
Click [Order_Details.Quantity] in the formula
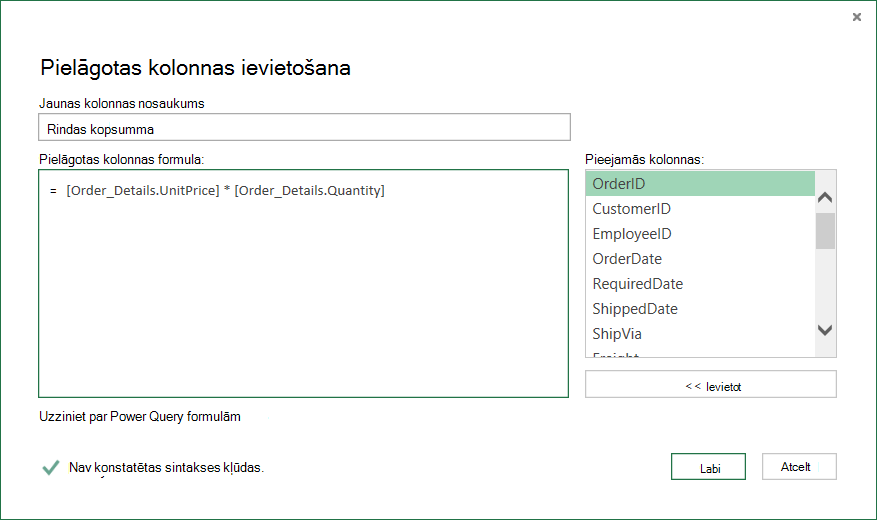point(309,191)
